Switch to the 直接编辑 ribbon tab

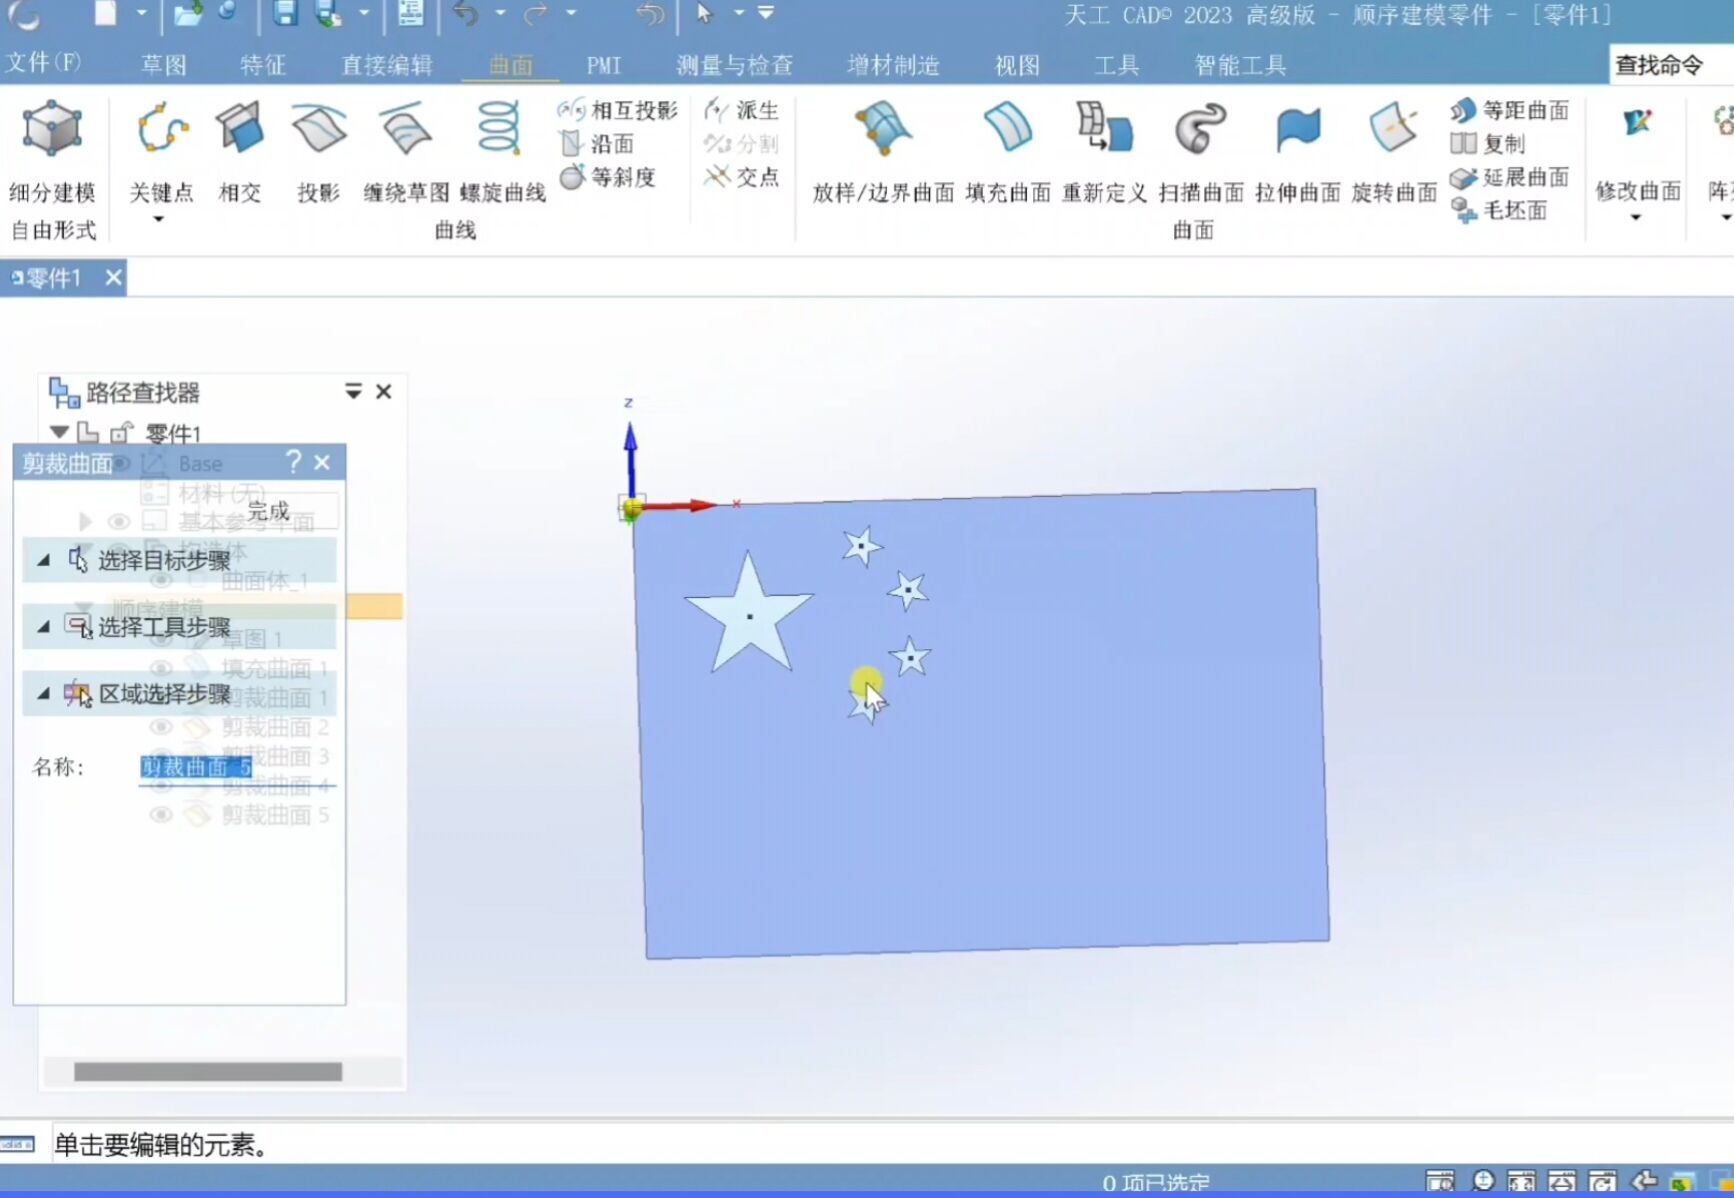[387, 65]
